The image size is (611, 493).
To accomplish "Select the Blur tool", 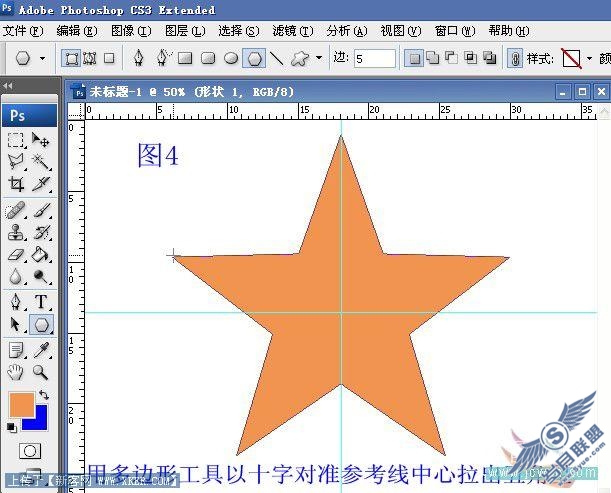I will pyautogui.click(x=16, y=276).
